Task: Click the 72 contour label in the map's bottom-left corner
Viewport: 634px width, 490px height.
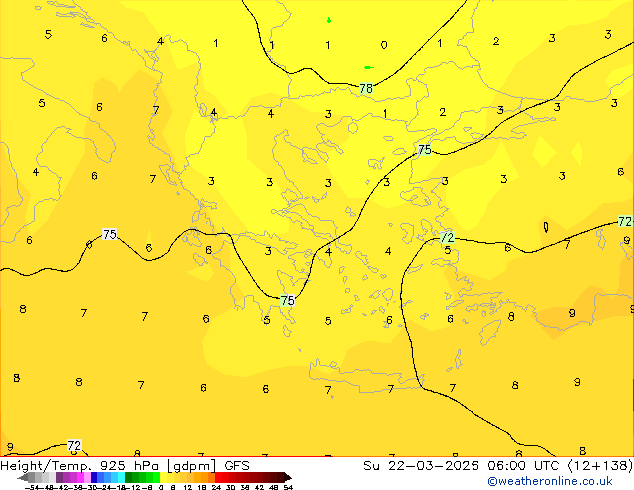Action: tap(74, 446)
